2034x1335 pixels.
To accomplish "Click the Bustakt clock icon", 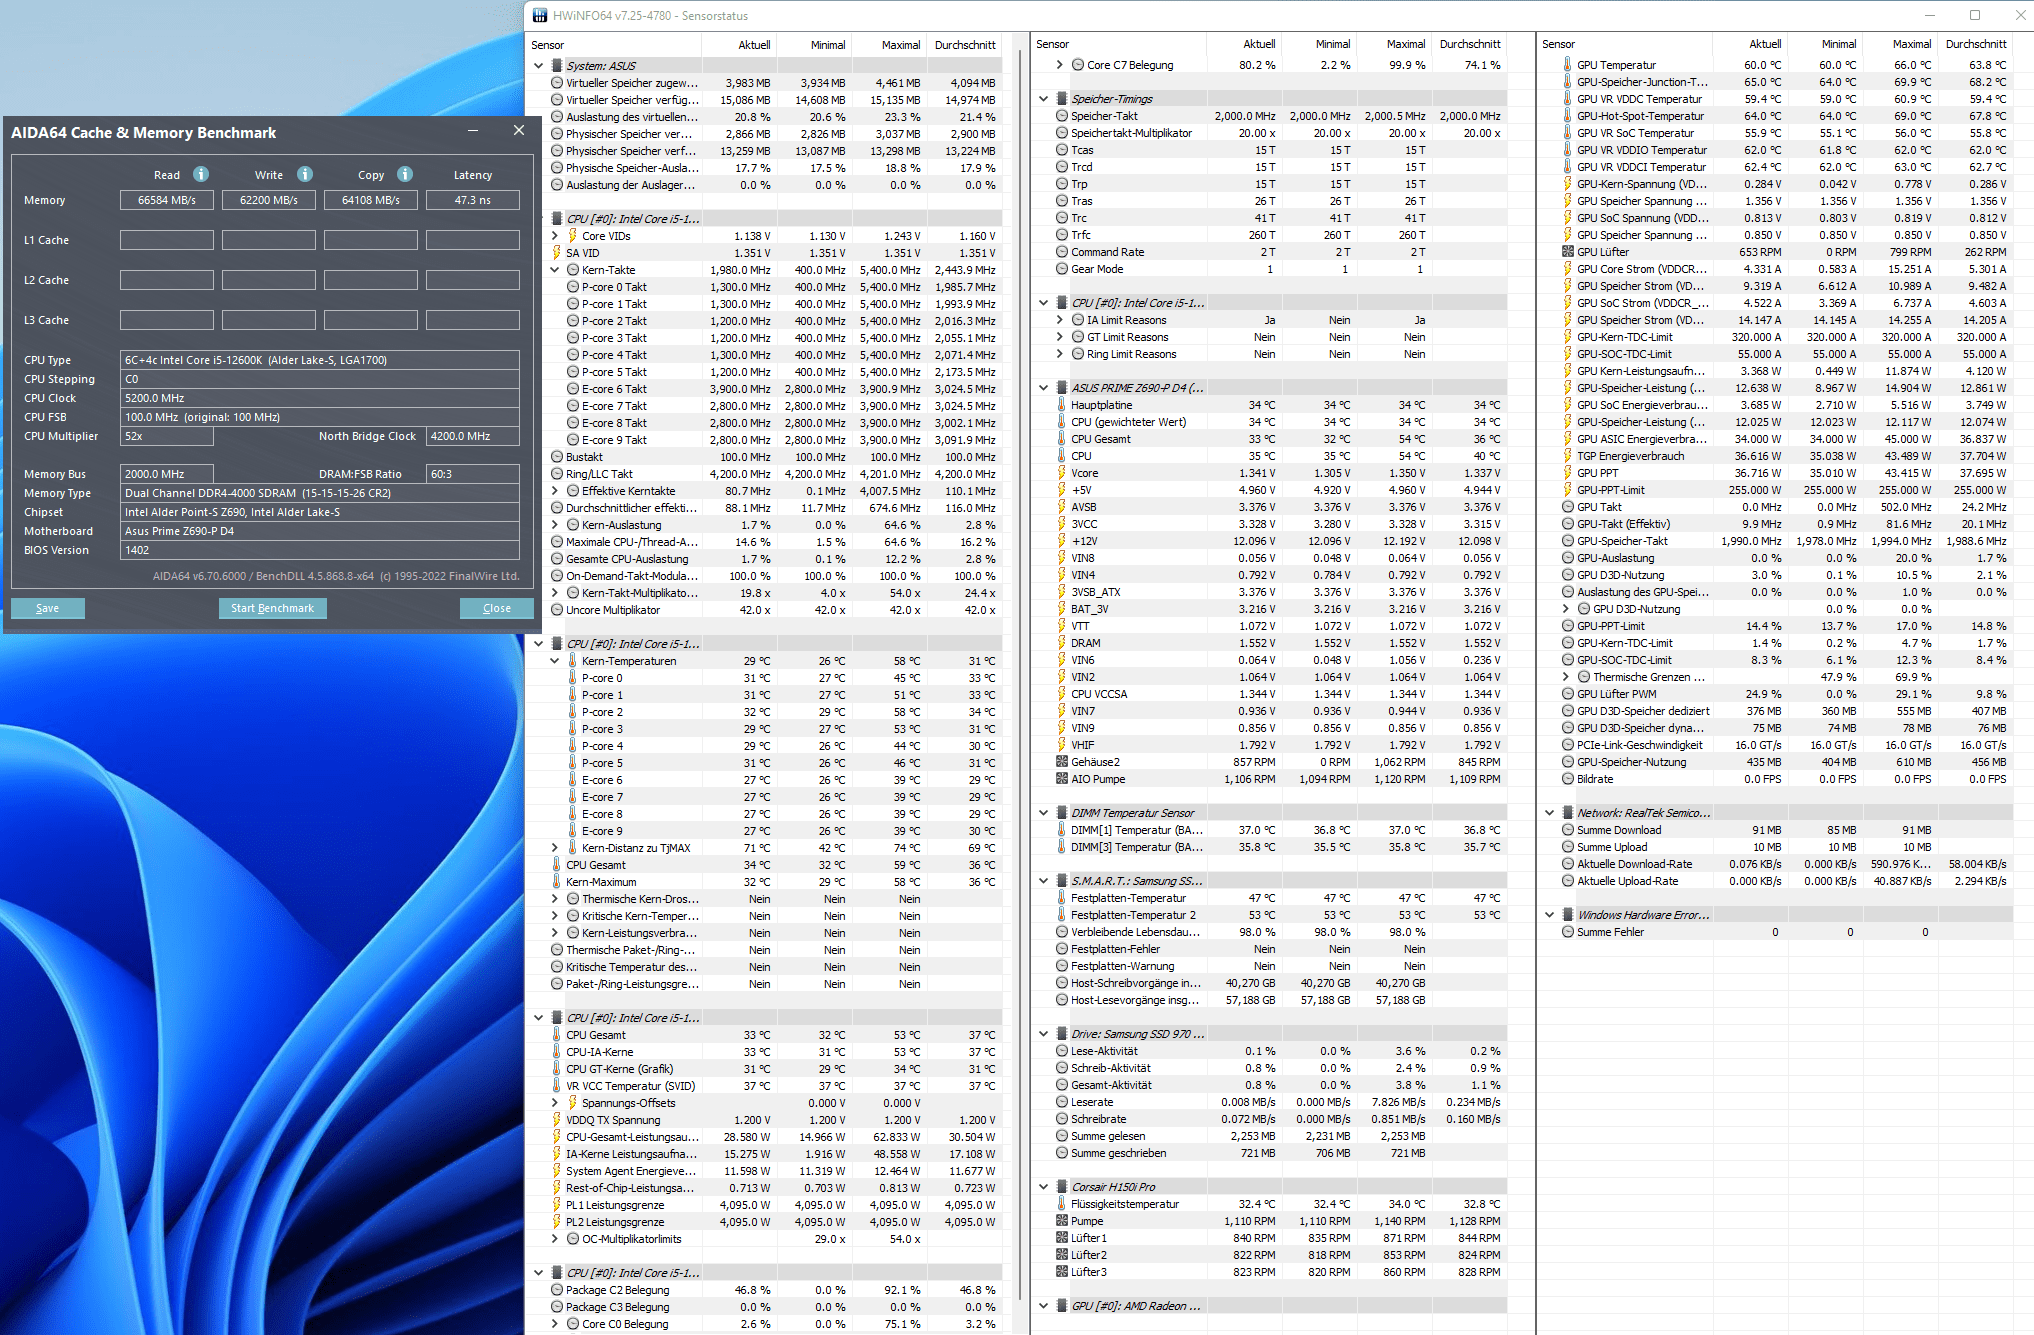I will click(x=557, y=457).
